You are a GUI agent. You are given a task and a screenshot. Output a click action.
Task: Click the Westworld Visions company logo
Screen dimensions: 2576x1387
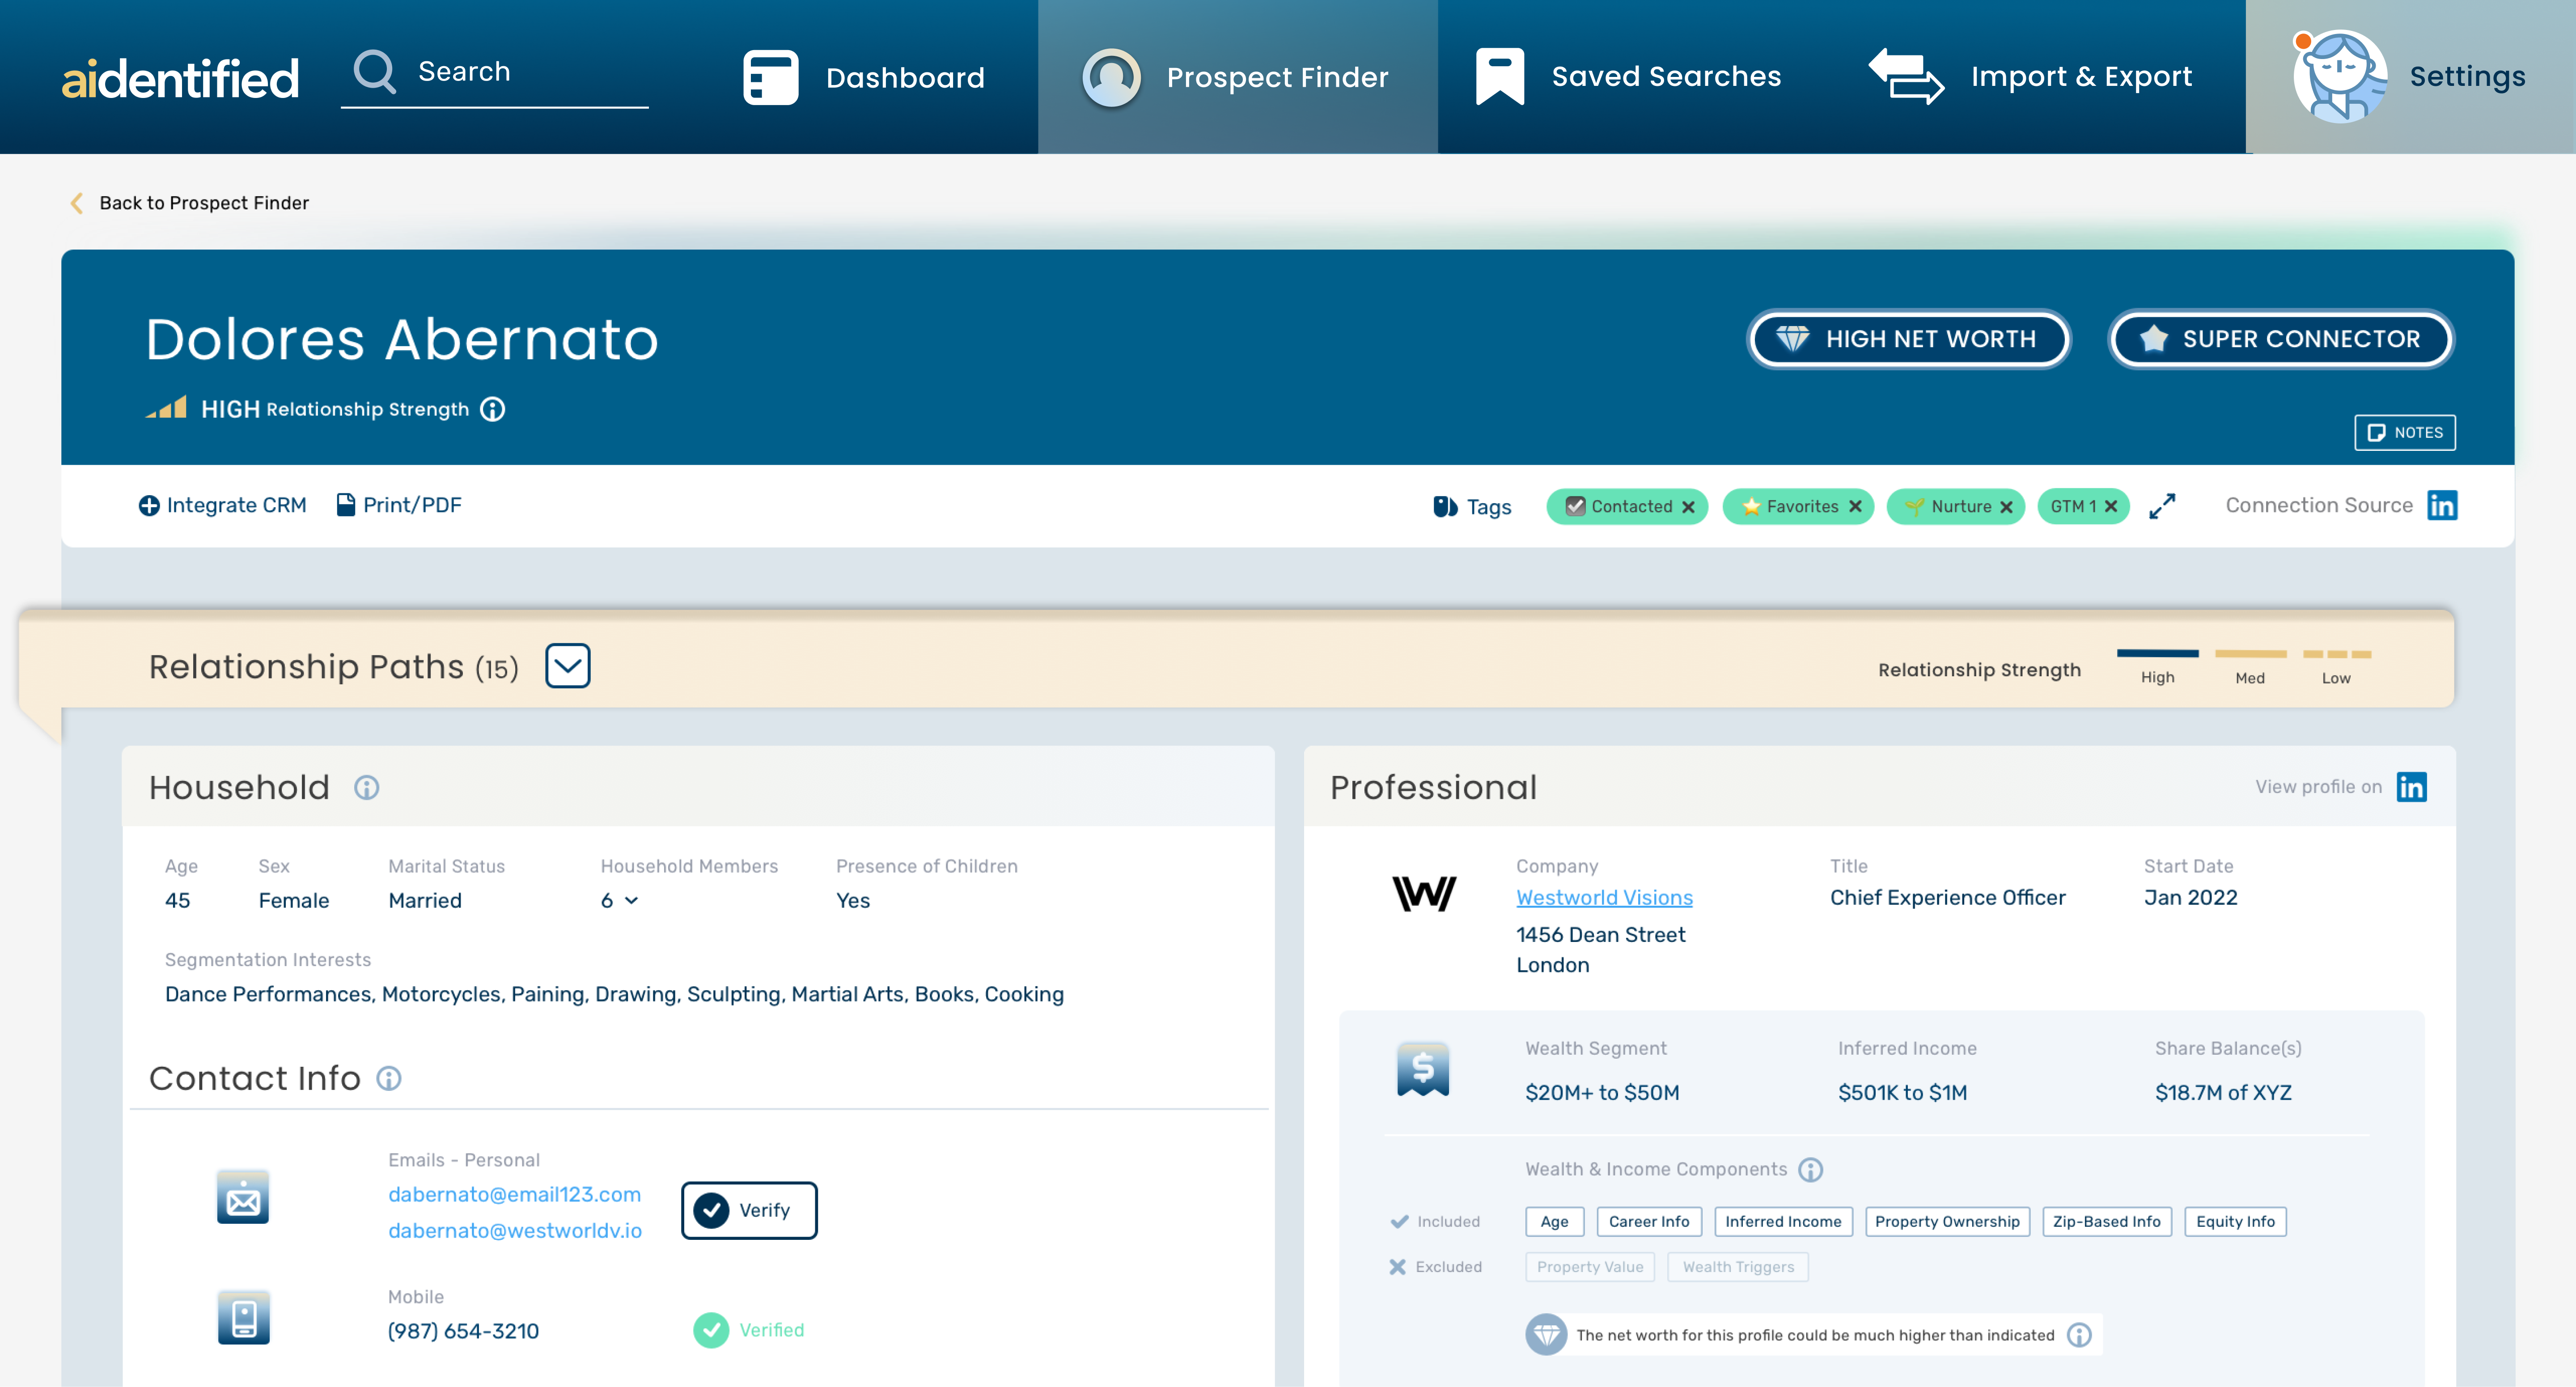pyautogui.click(x=1424, y=893)
